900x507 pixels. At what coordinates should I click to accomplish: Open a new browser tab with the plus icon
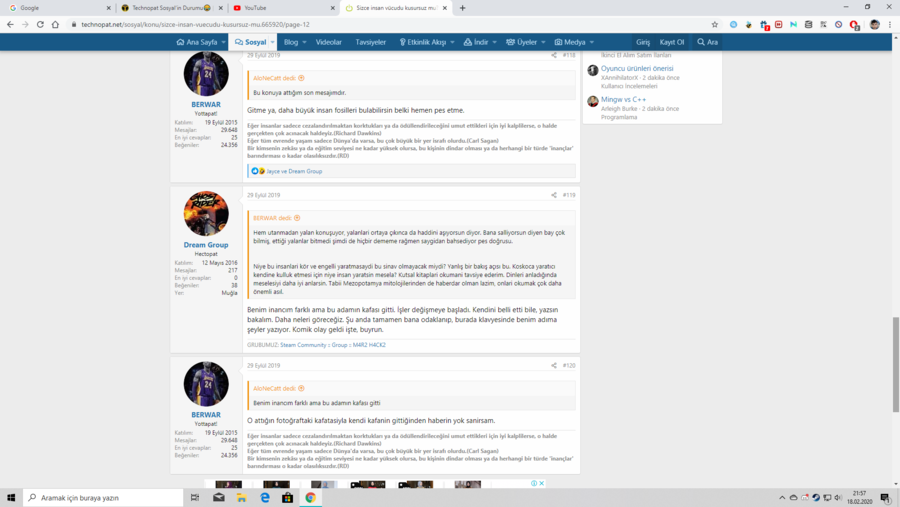463,8
